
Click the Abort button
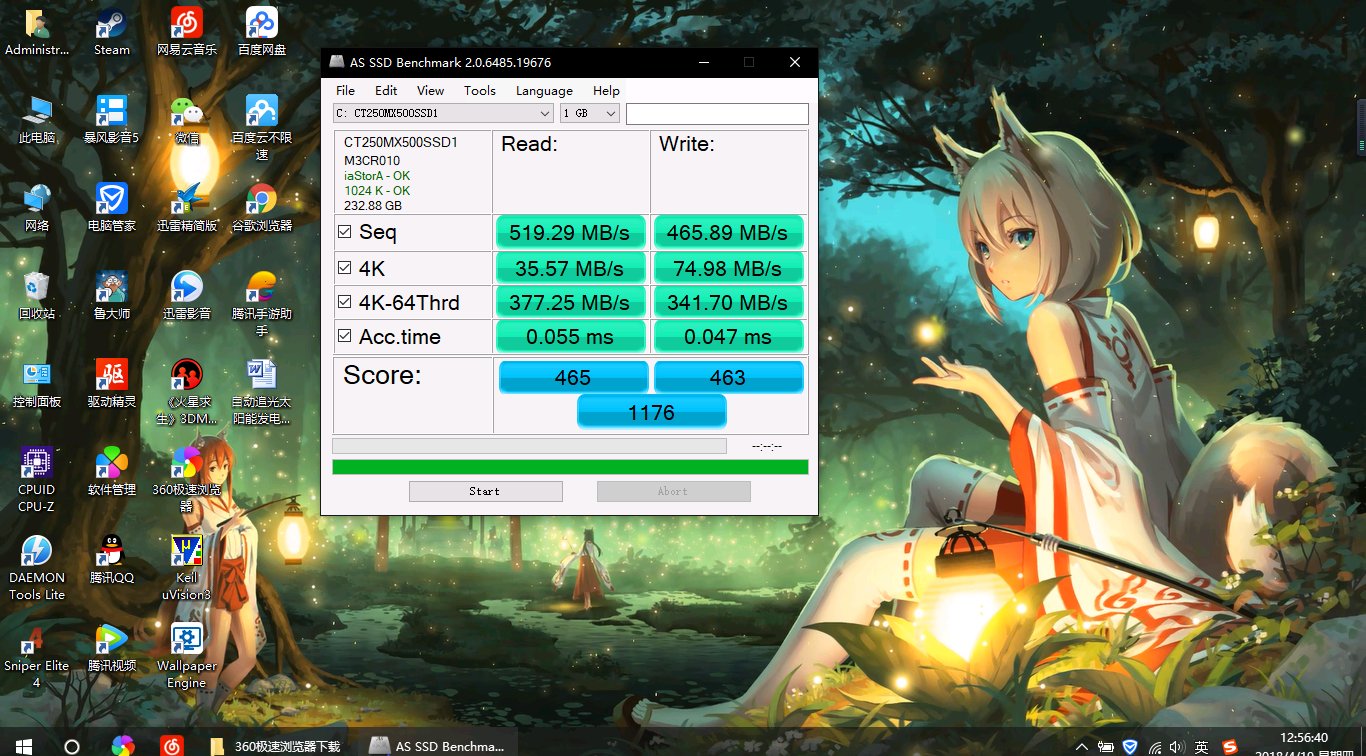[673, 491]
